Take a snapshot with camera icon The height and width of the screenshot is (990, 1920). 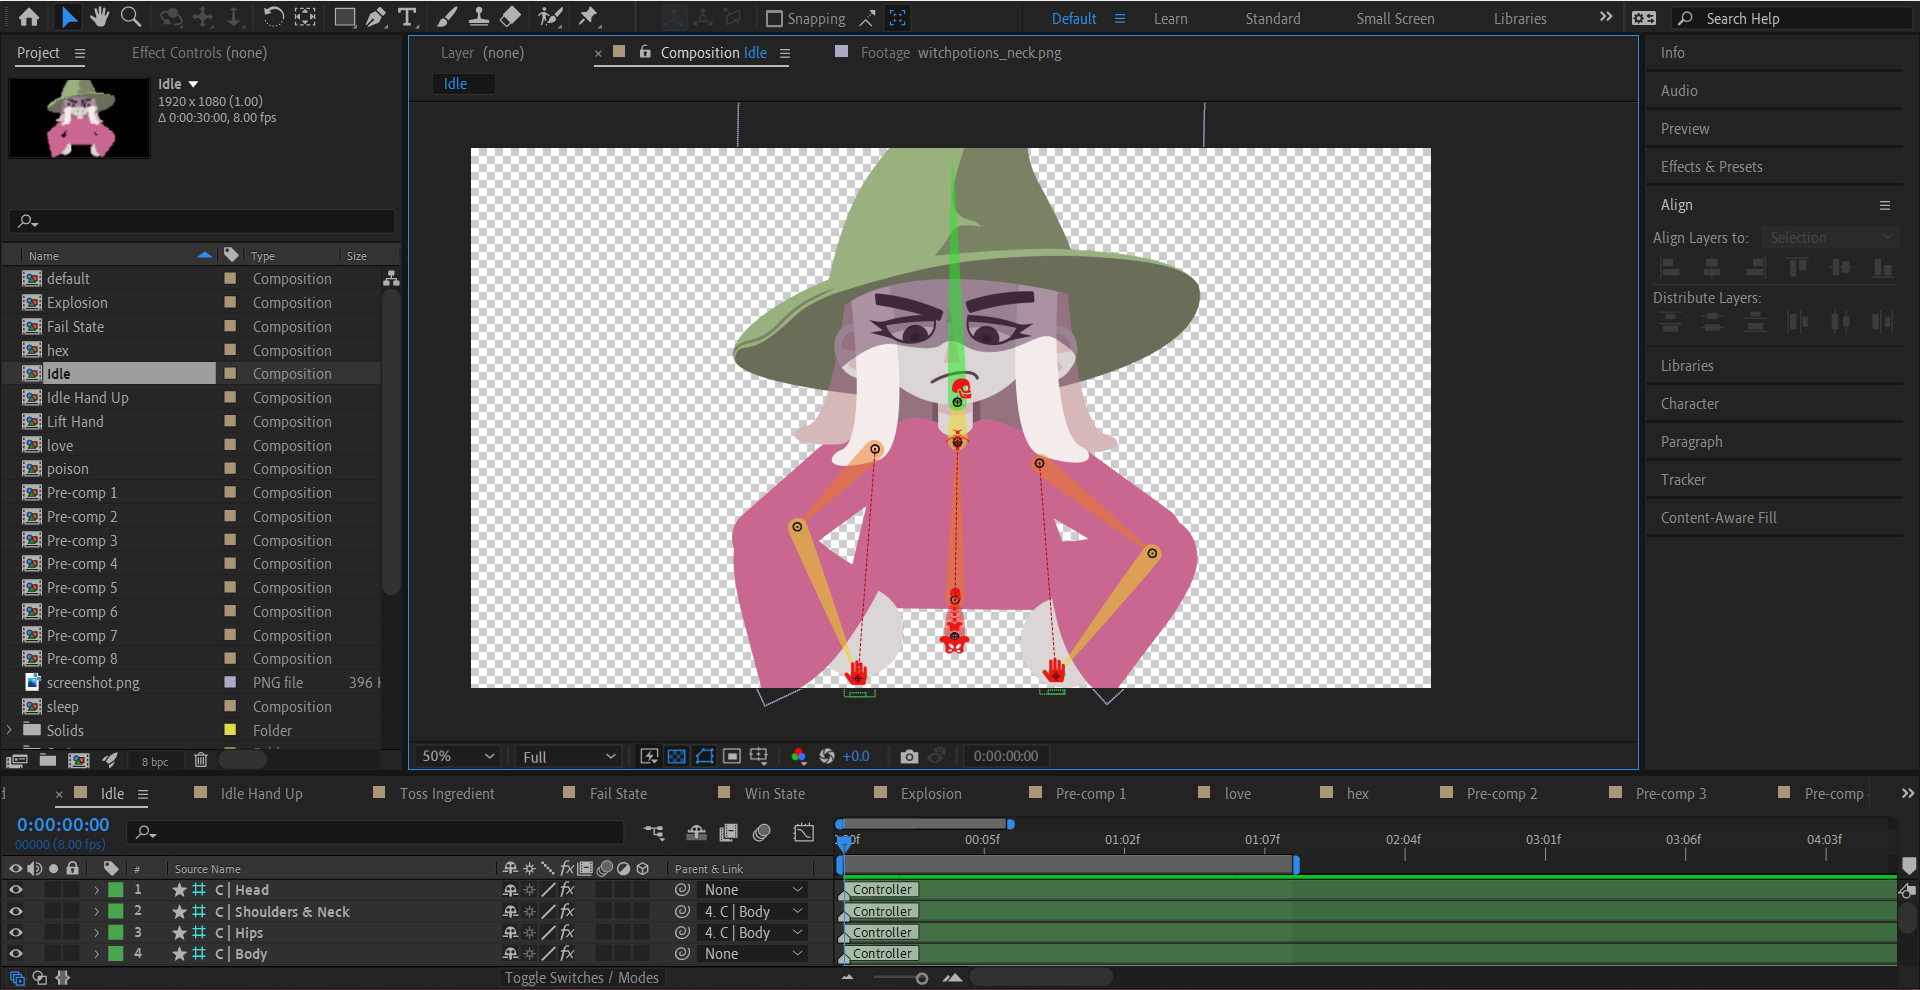tap(909, 757)
